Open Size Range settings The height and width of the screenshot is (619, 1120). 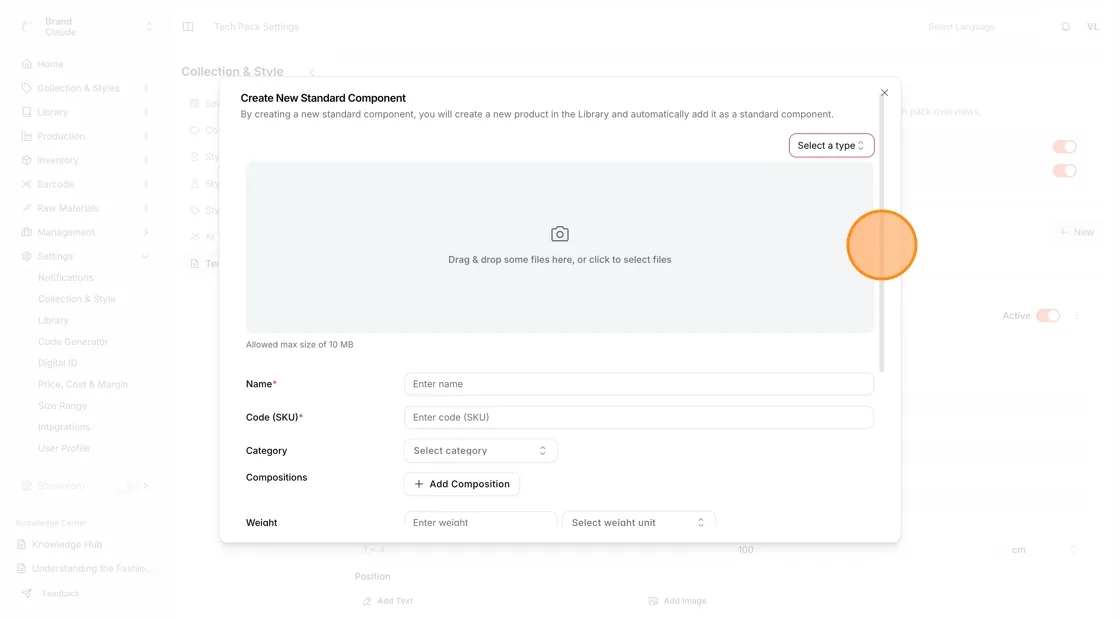pyautogui.click(x=62, y=406)
